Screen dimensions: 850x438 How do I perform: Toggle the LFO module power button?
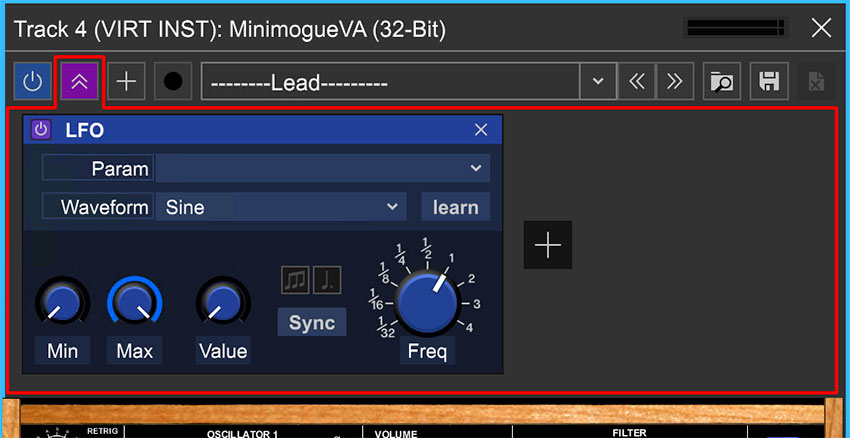tap(41, 130)
